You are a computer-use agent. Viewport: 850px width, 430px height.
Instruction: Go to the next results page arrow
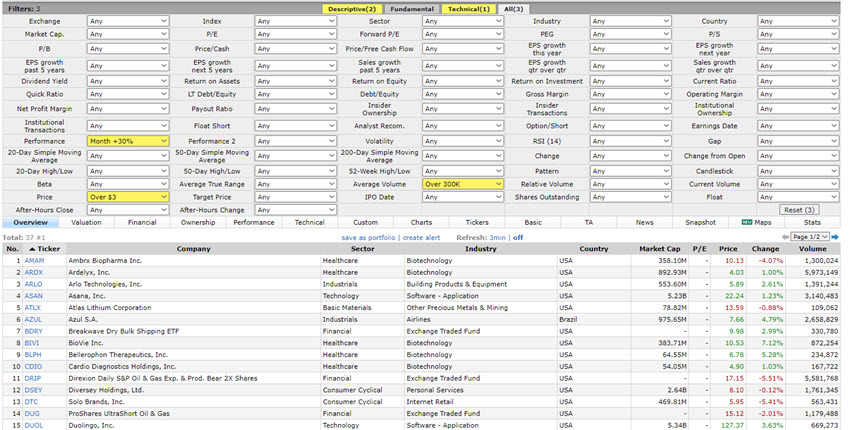coord(835,237)
